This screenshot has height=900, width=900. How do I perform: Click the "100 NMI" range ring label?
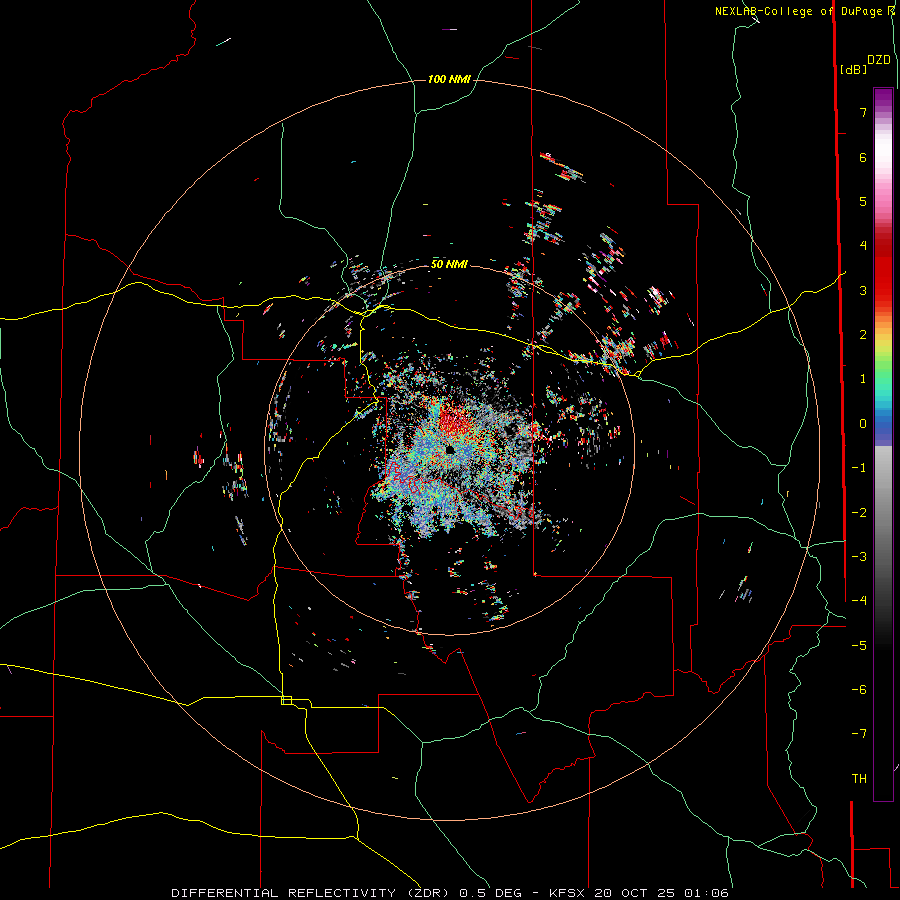coord(449,79)
